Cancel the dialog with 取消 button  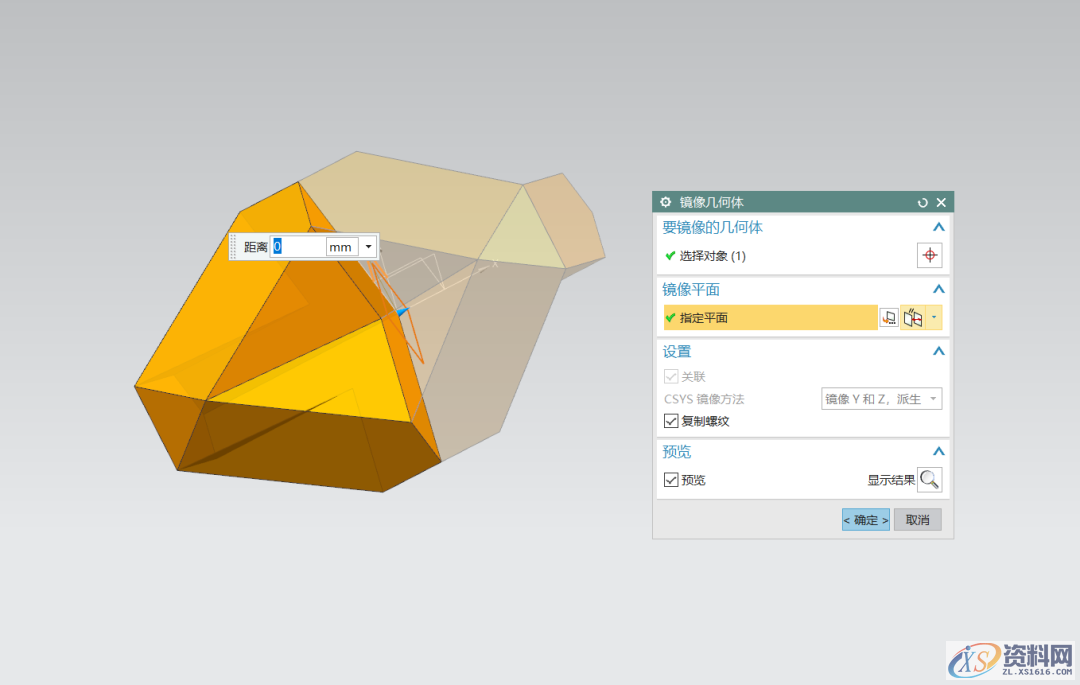tap(917, 519)
